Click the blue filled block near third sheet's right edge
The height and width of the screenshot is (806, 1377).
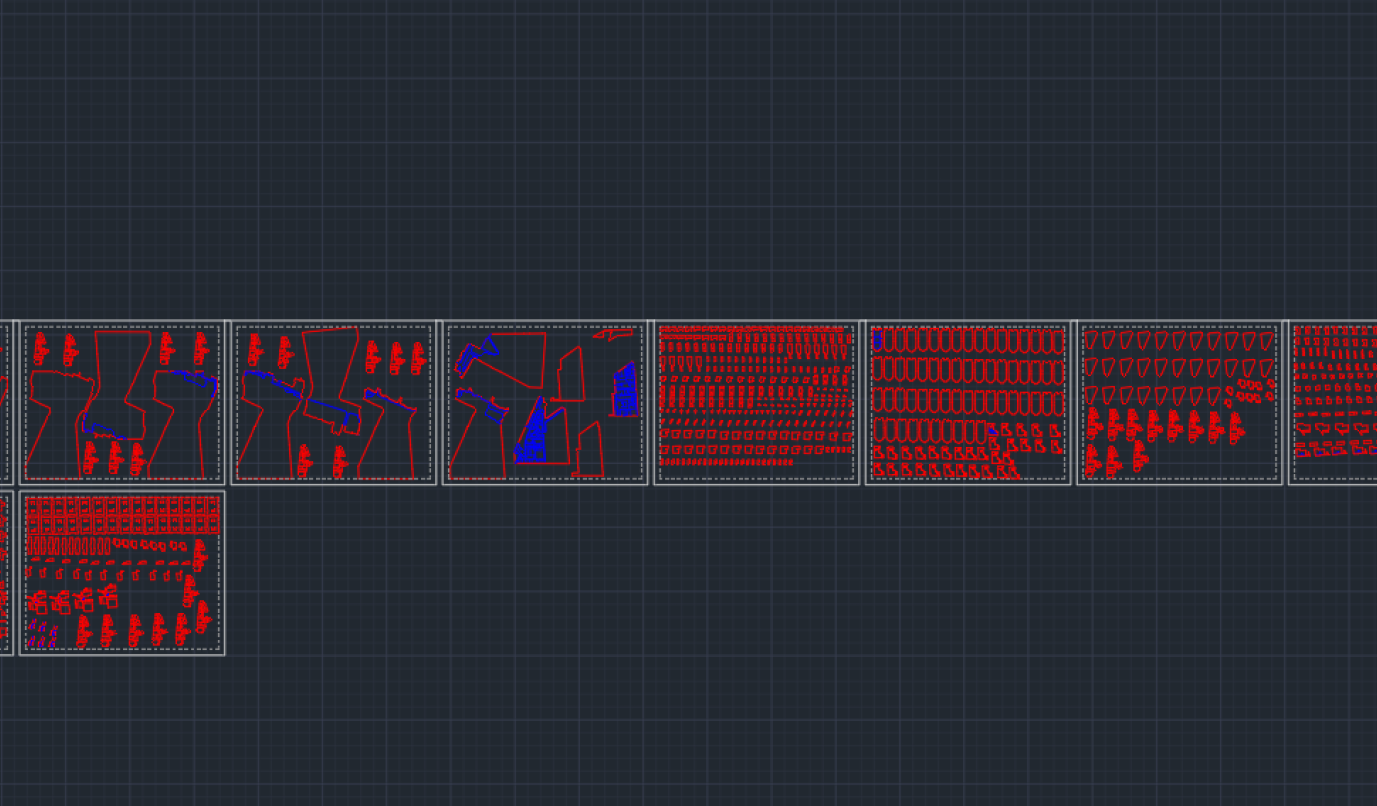tap(624, 390)
